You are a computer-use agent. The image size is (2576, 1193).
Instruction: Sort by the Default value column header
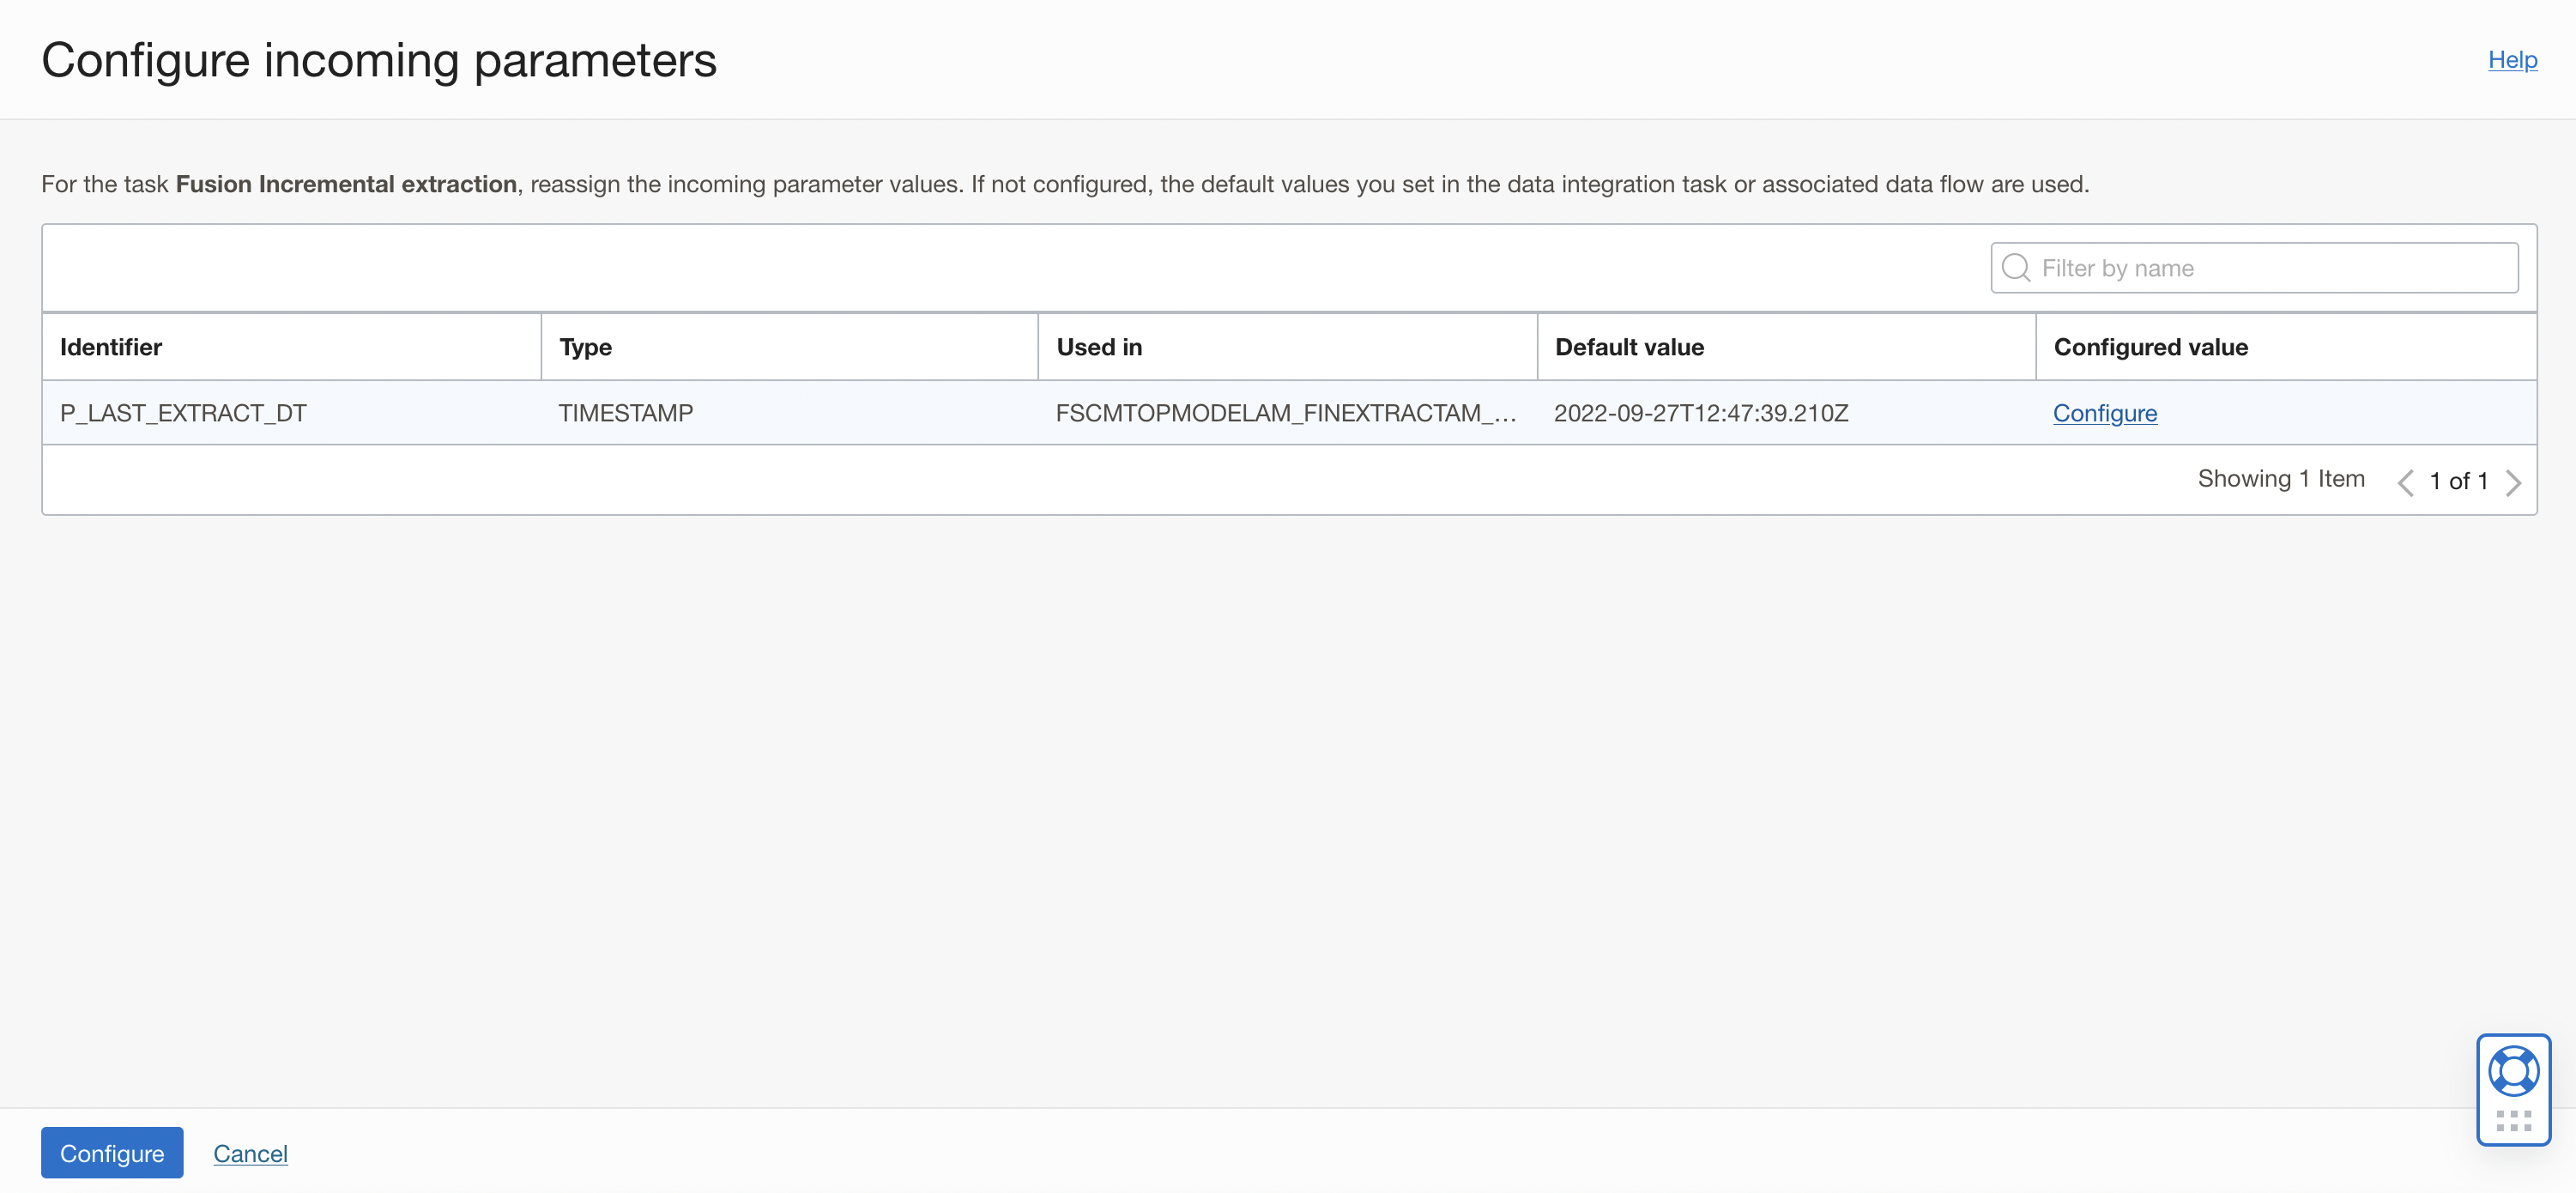click(1629, 347)
